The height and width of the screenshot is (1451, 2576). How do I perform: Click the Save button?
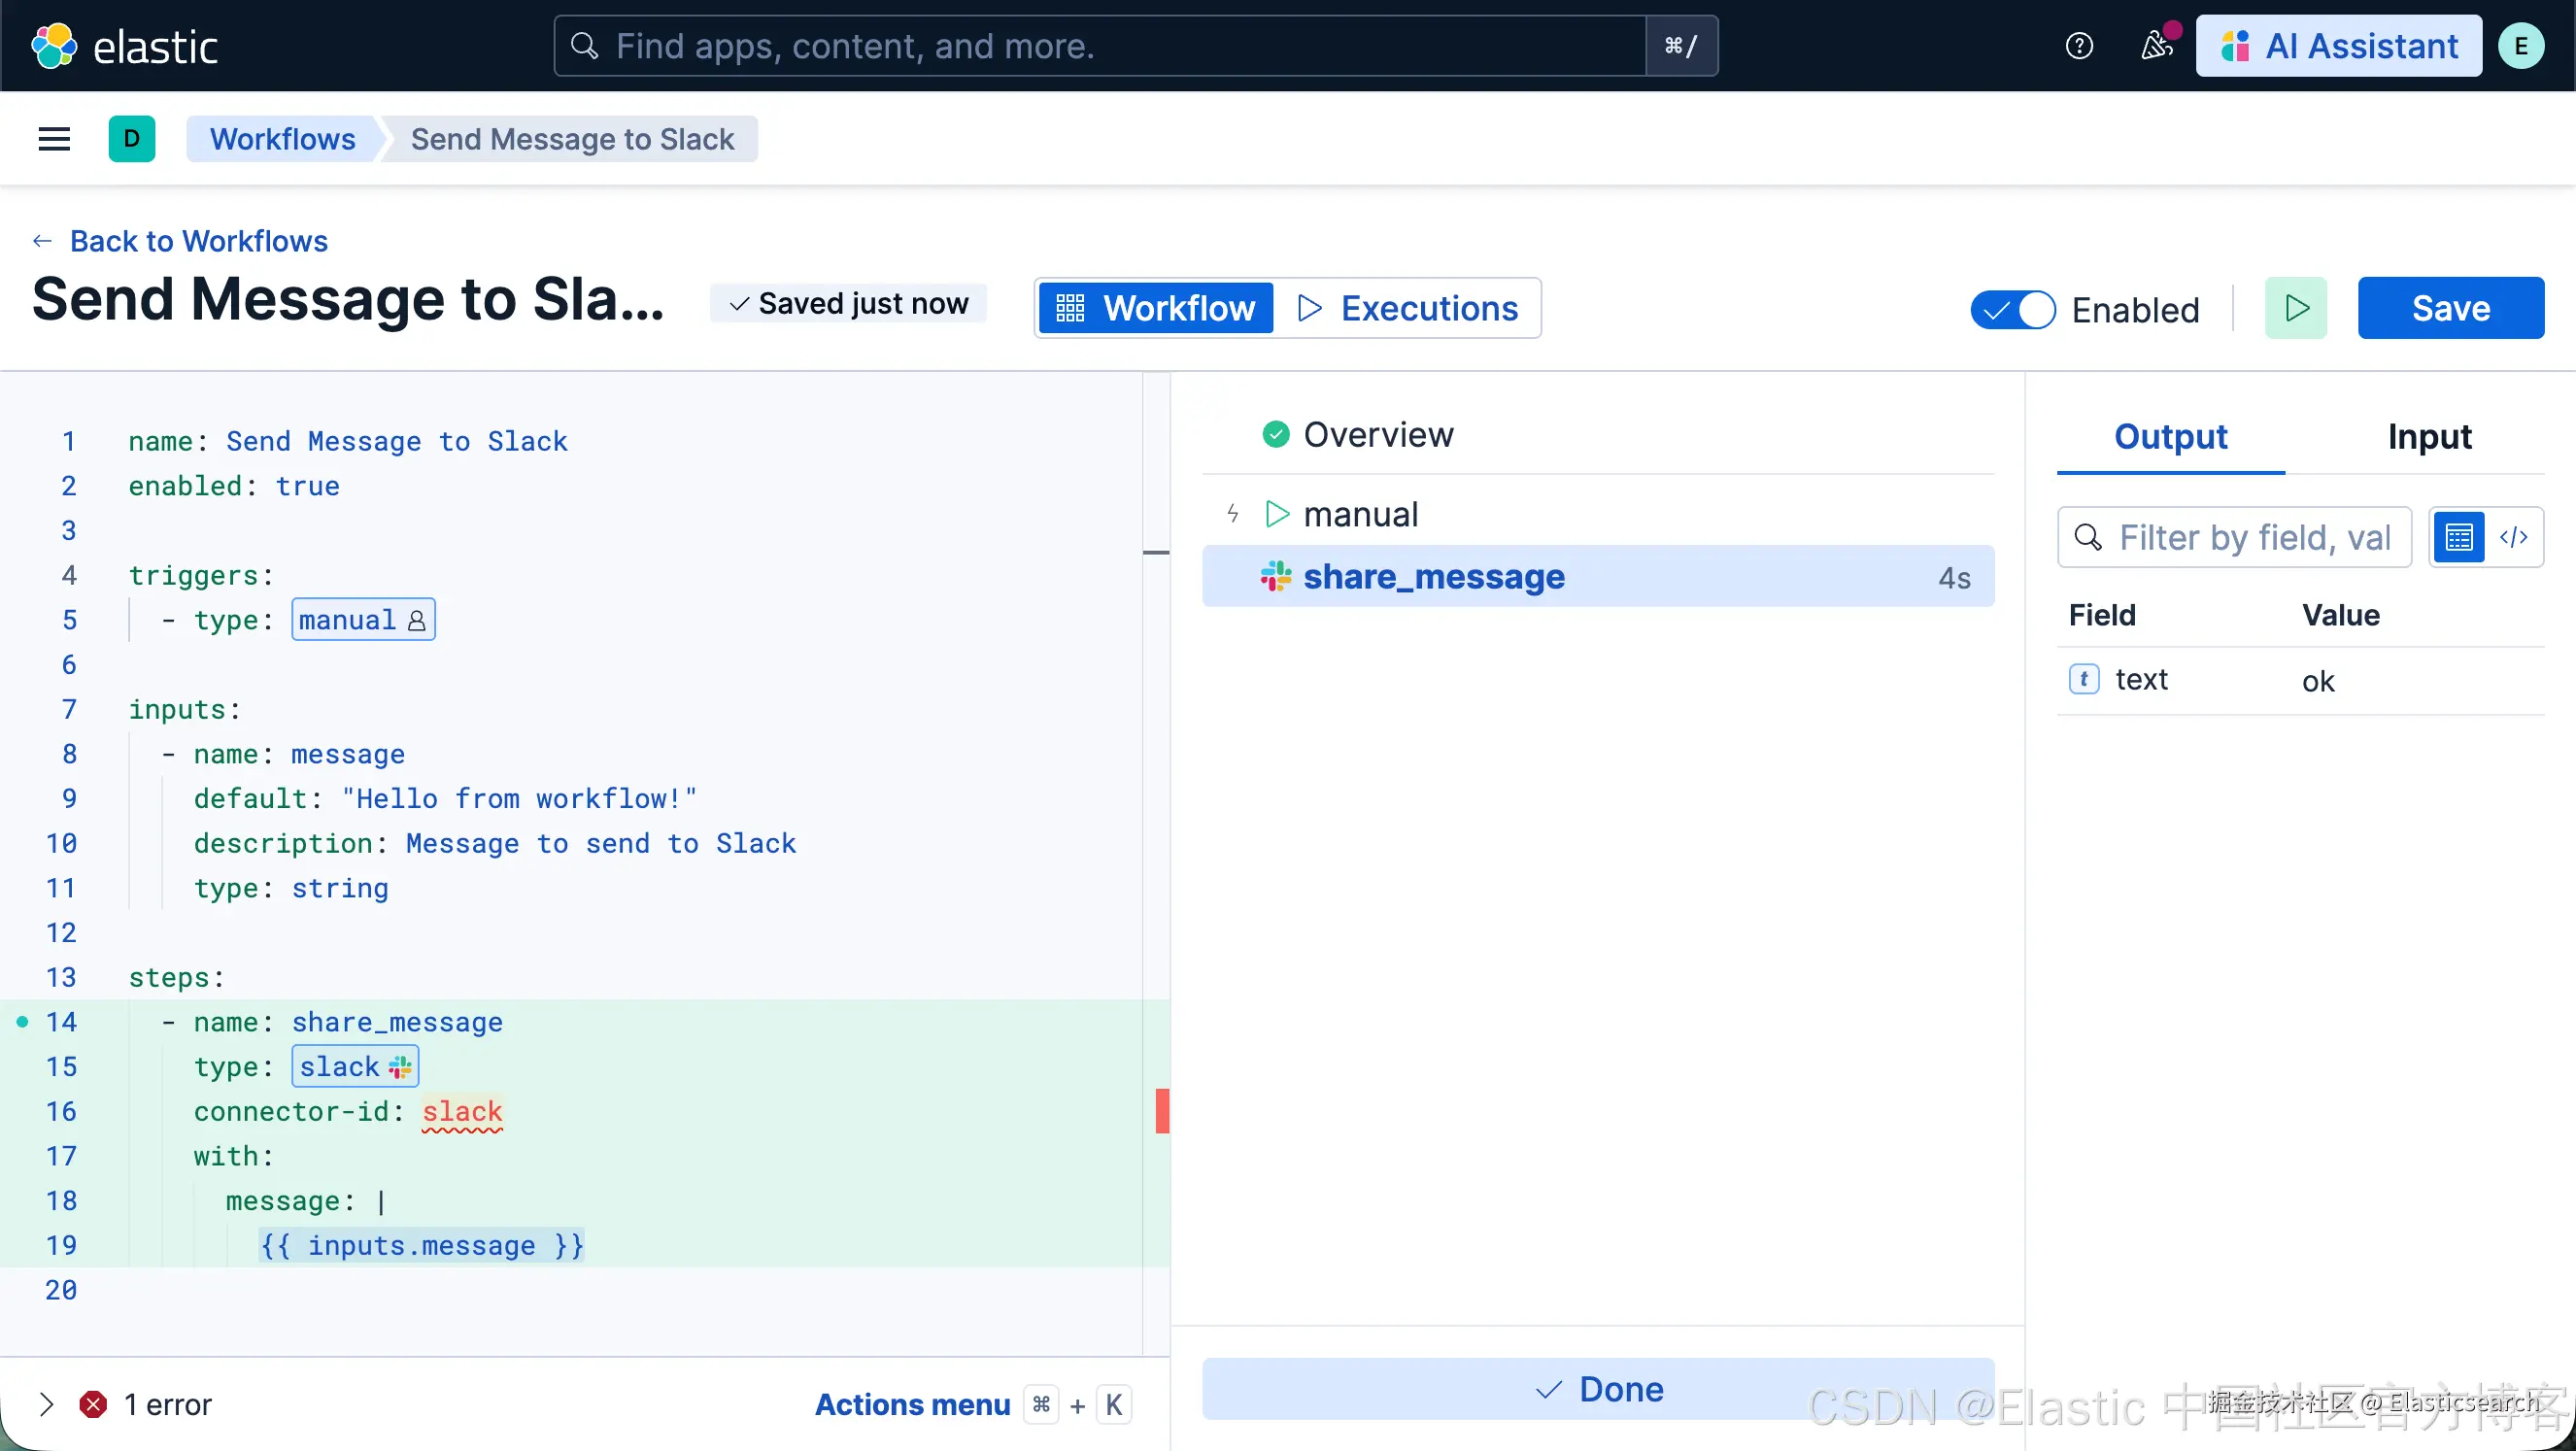[2450, 308]
